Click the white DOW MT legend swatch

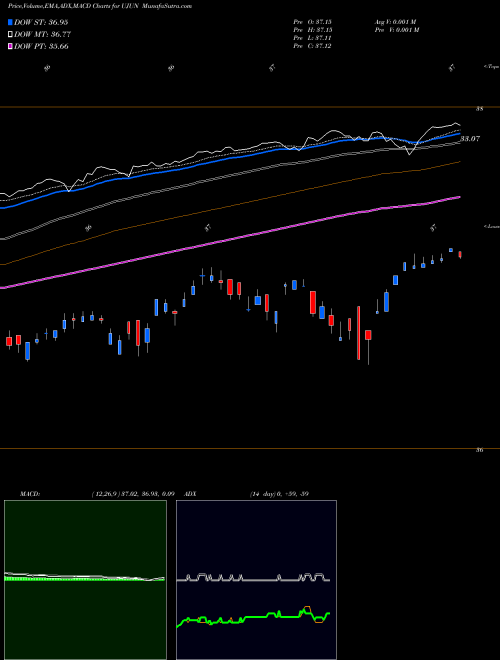tap(11, 34)
